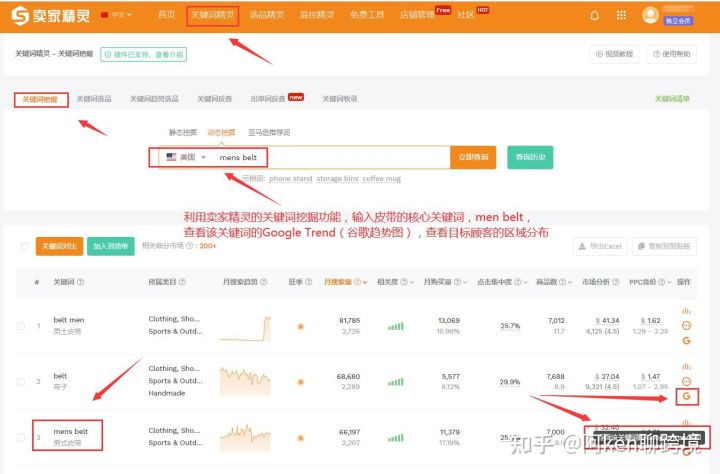
Task: Check the mens belt row checkbox
Action: [21, 437]
